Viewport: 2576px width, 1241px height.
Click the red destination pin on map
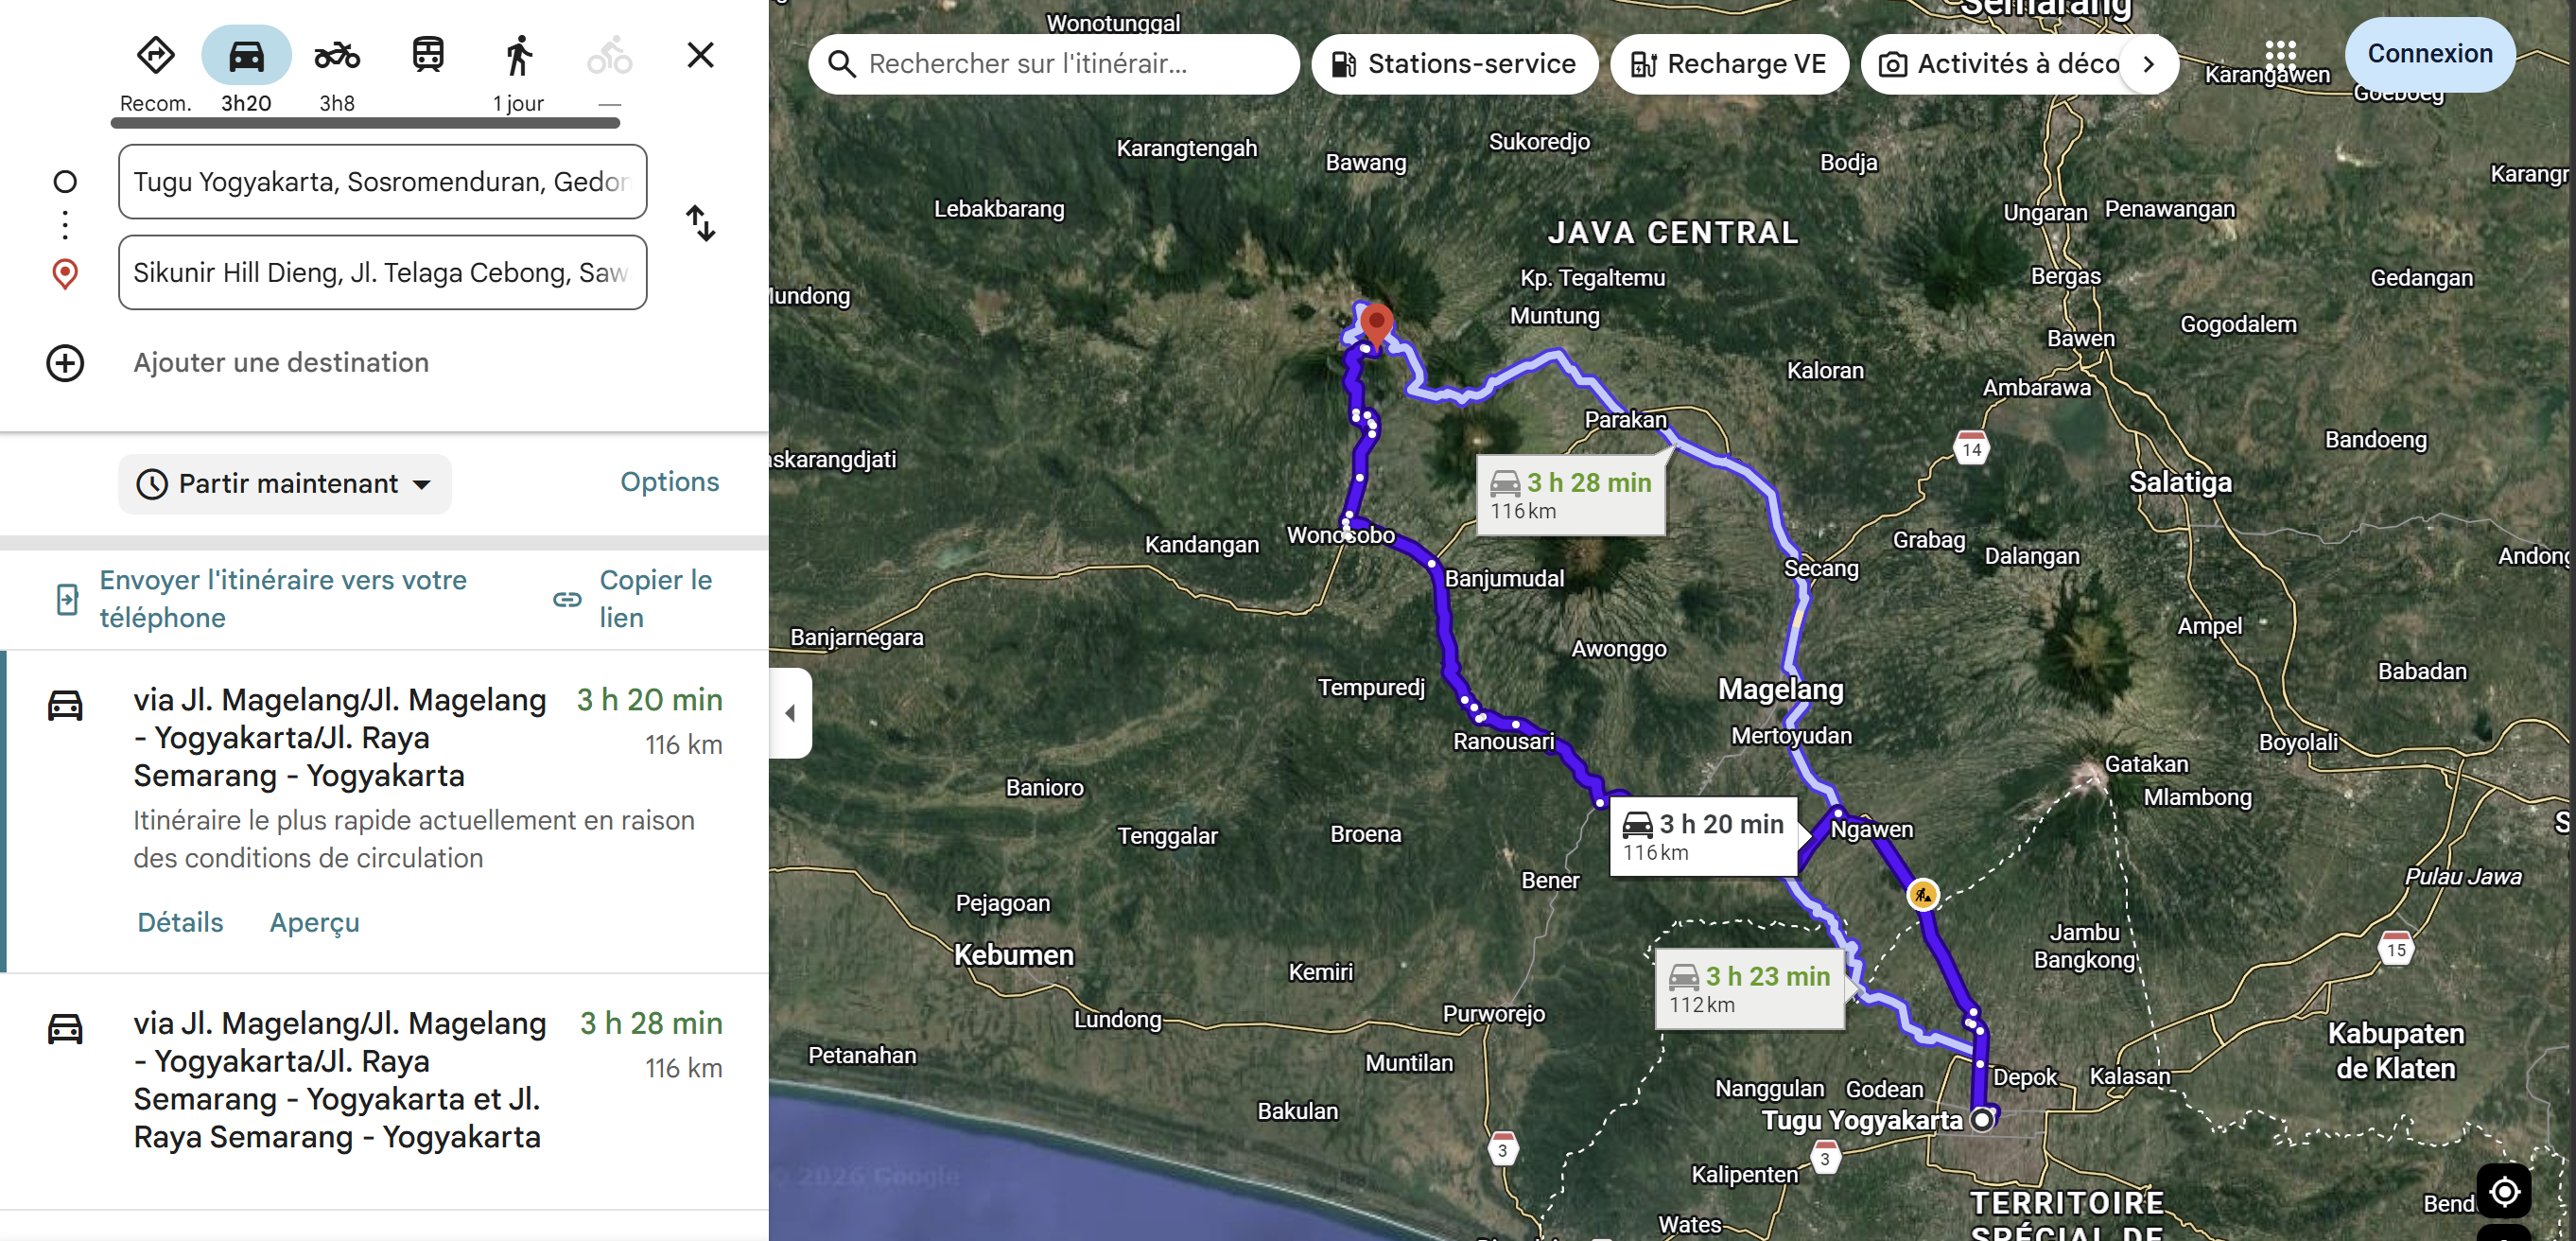point(1376,326)
